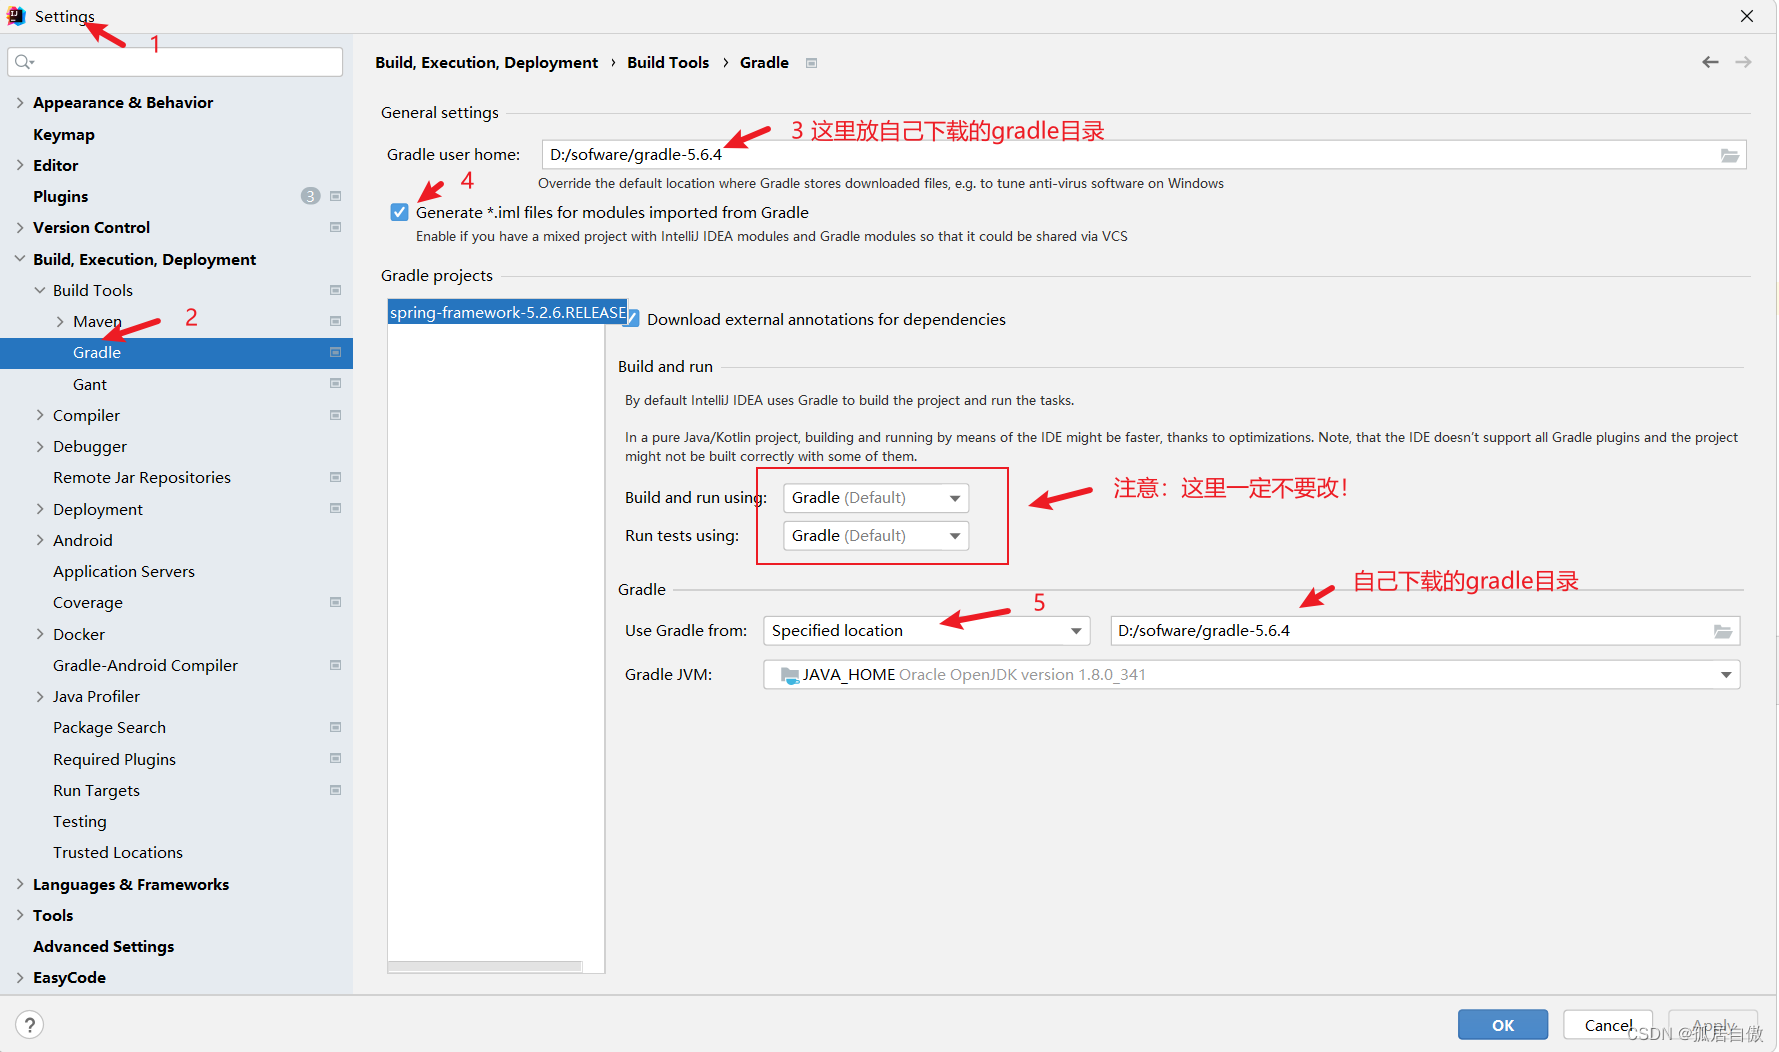The image size is (1779, 1052).
Task: Open the help question mark button
Action: (30, 1025)
